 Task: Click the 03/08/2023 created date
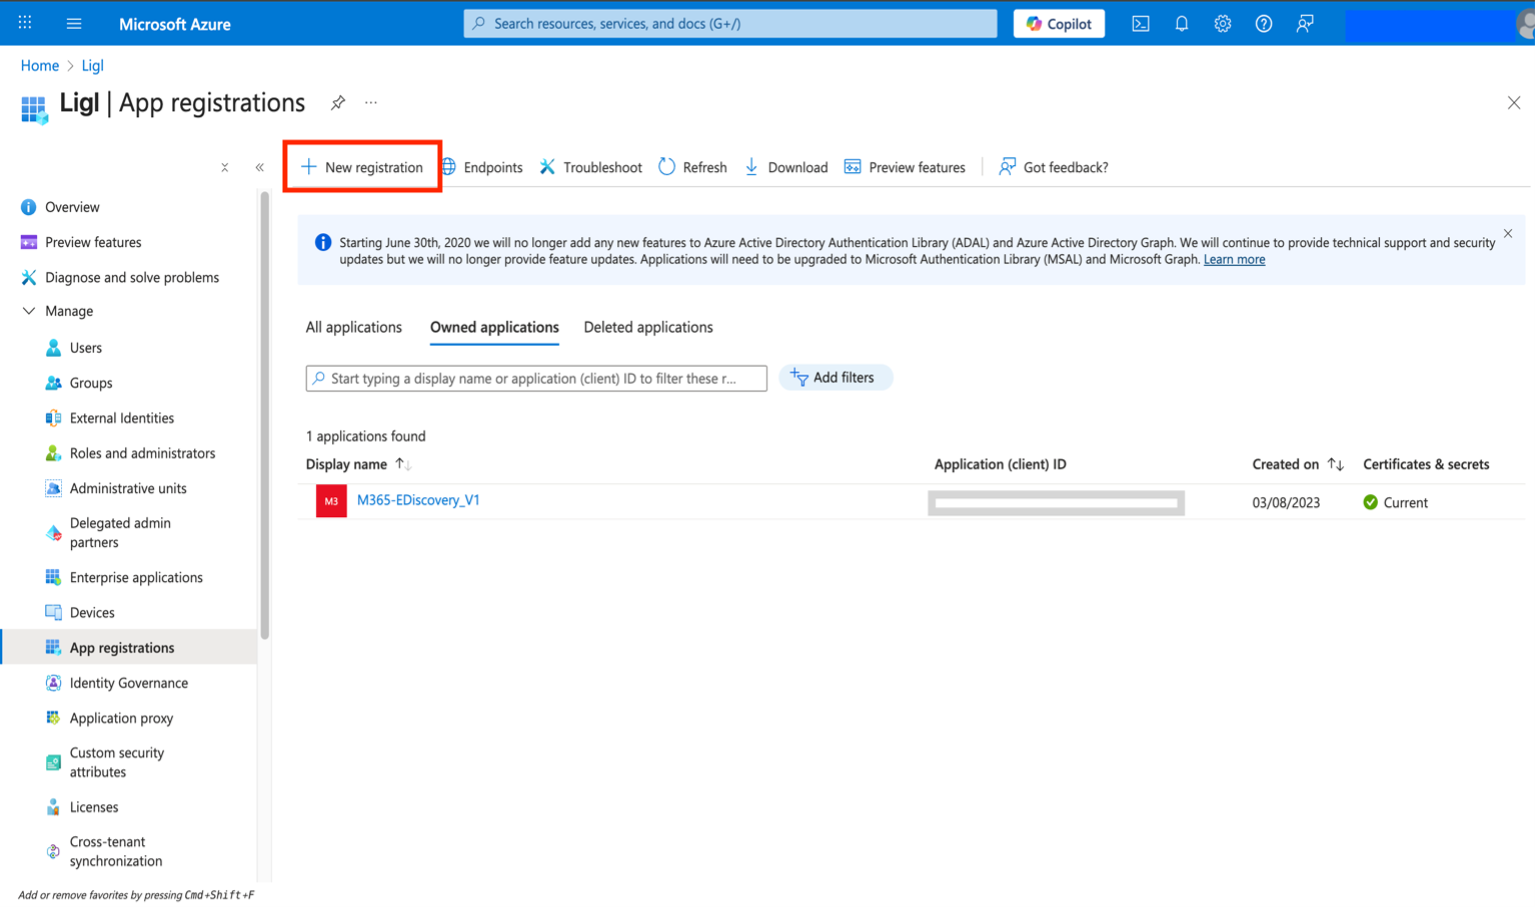1286,503
